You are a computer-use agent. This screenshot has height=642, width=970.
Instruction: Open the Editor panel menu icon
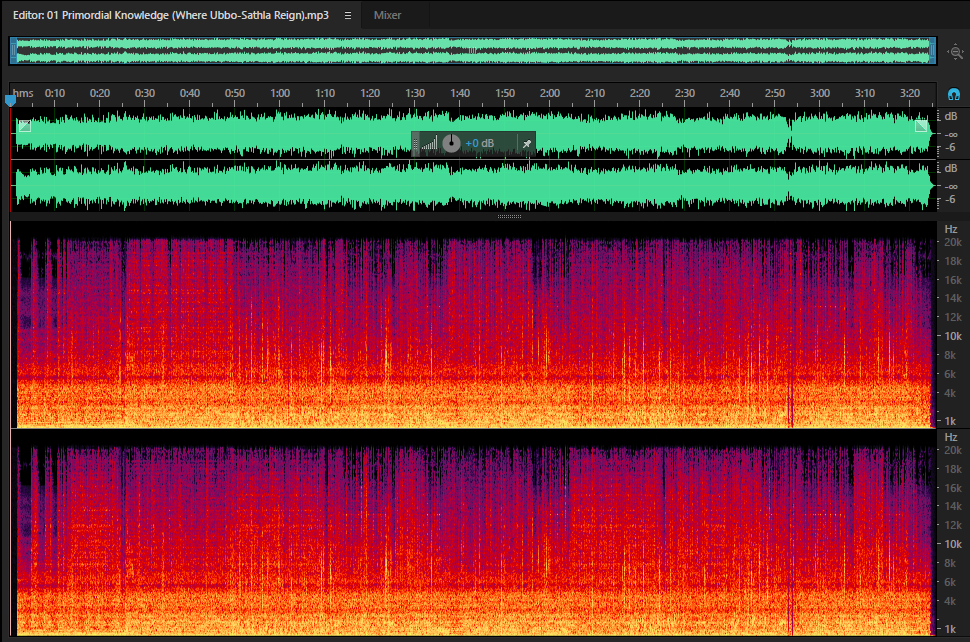[348, 15]
